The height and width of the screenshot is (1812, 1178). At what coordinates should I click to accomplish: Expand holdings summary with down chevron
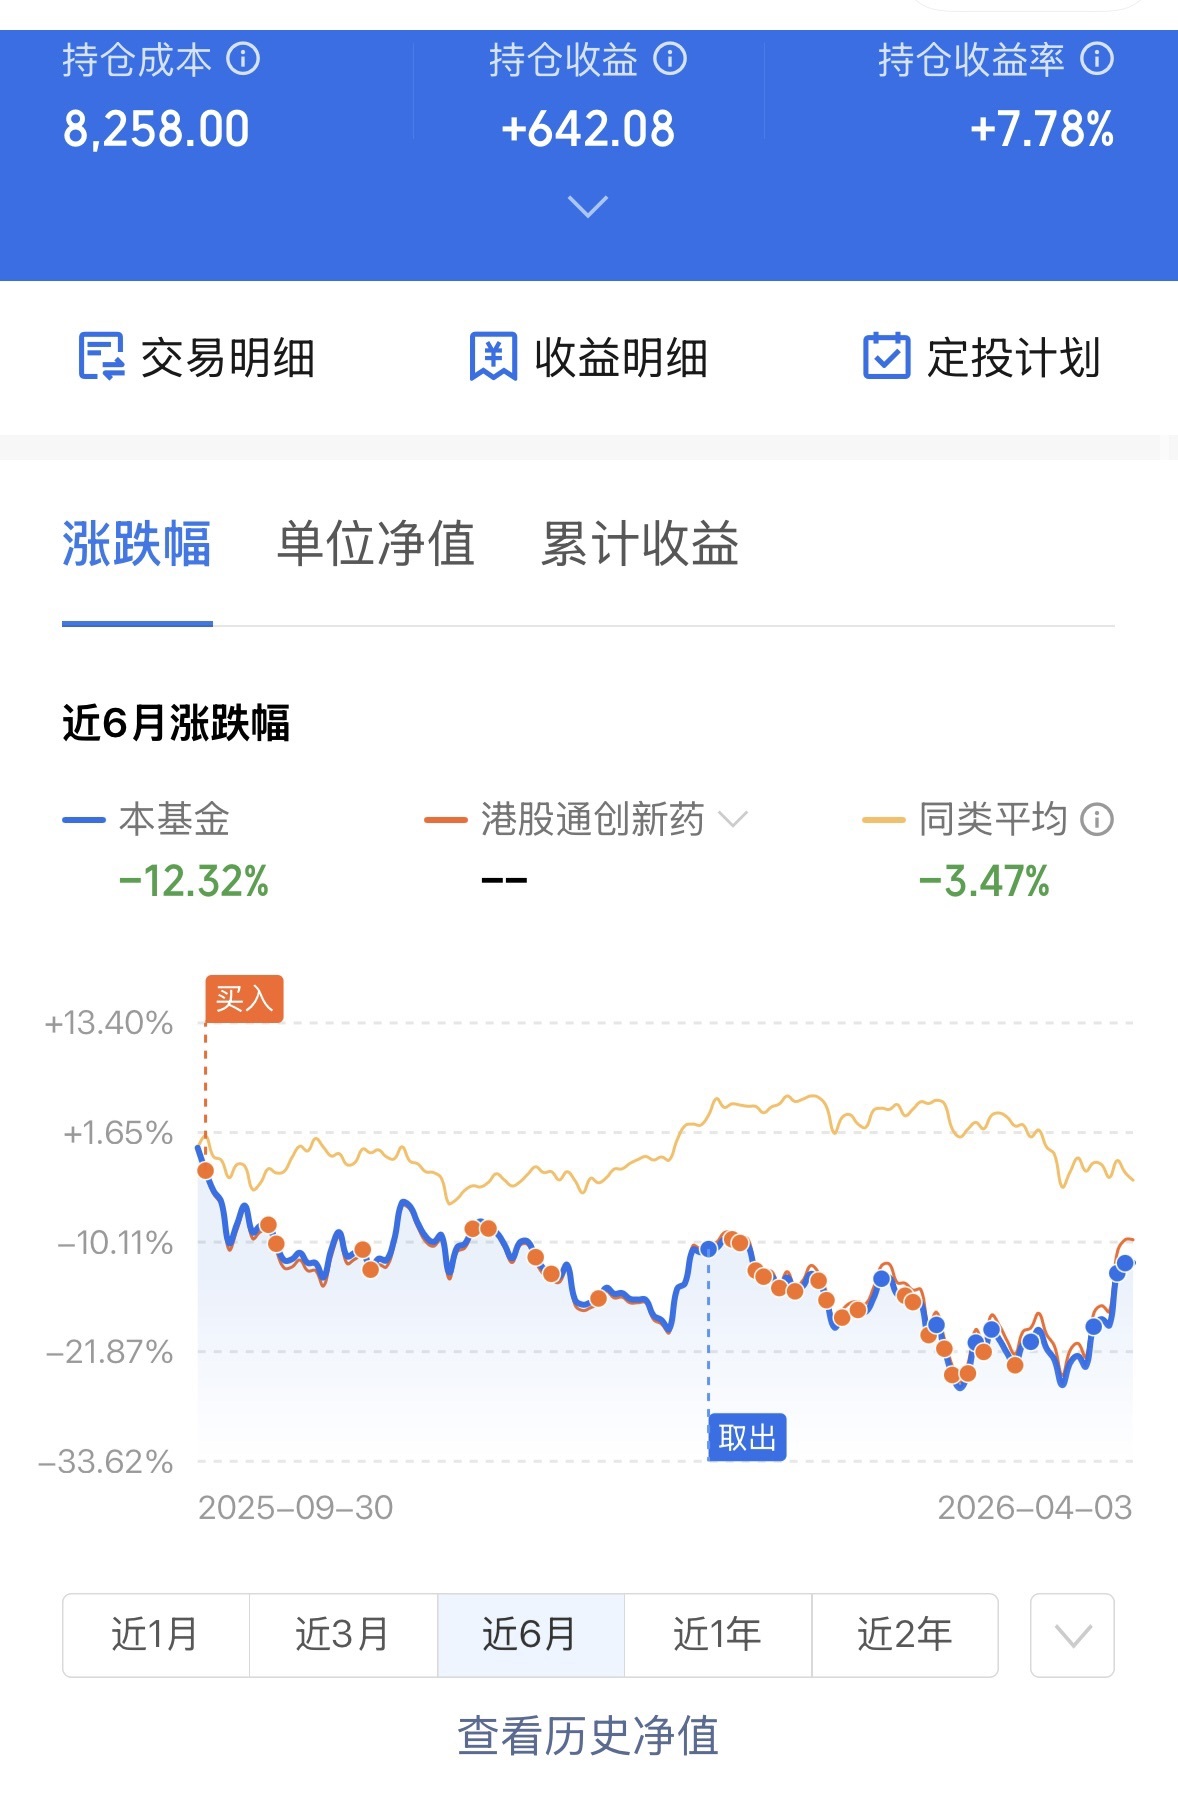tap(587, 207)
